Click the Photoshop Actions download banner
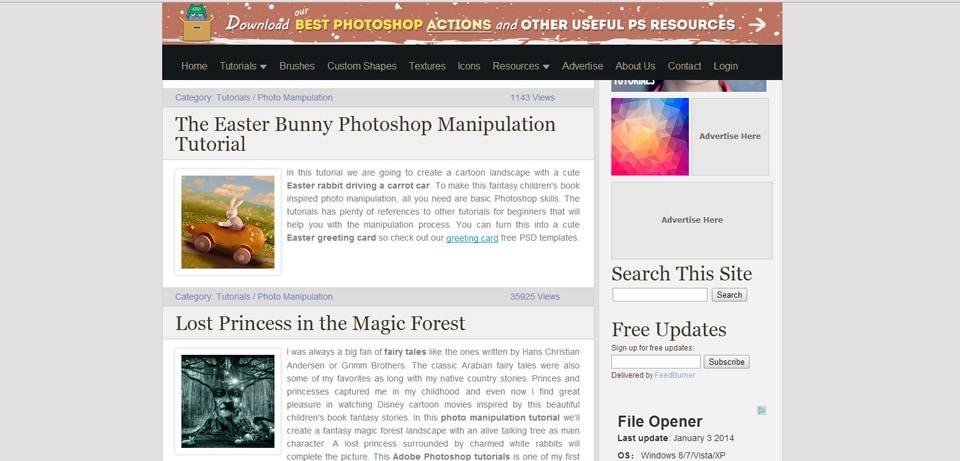This screenshot has width=960, height=461. [x=472, y=24]
